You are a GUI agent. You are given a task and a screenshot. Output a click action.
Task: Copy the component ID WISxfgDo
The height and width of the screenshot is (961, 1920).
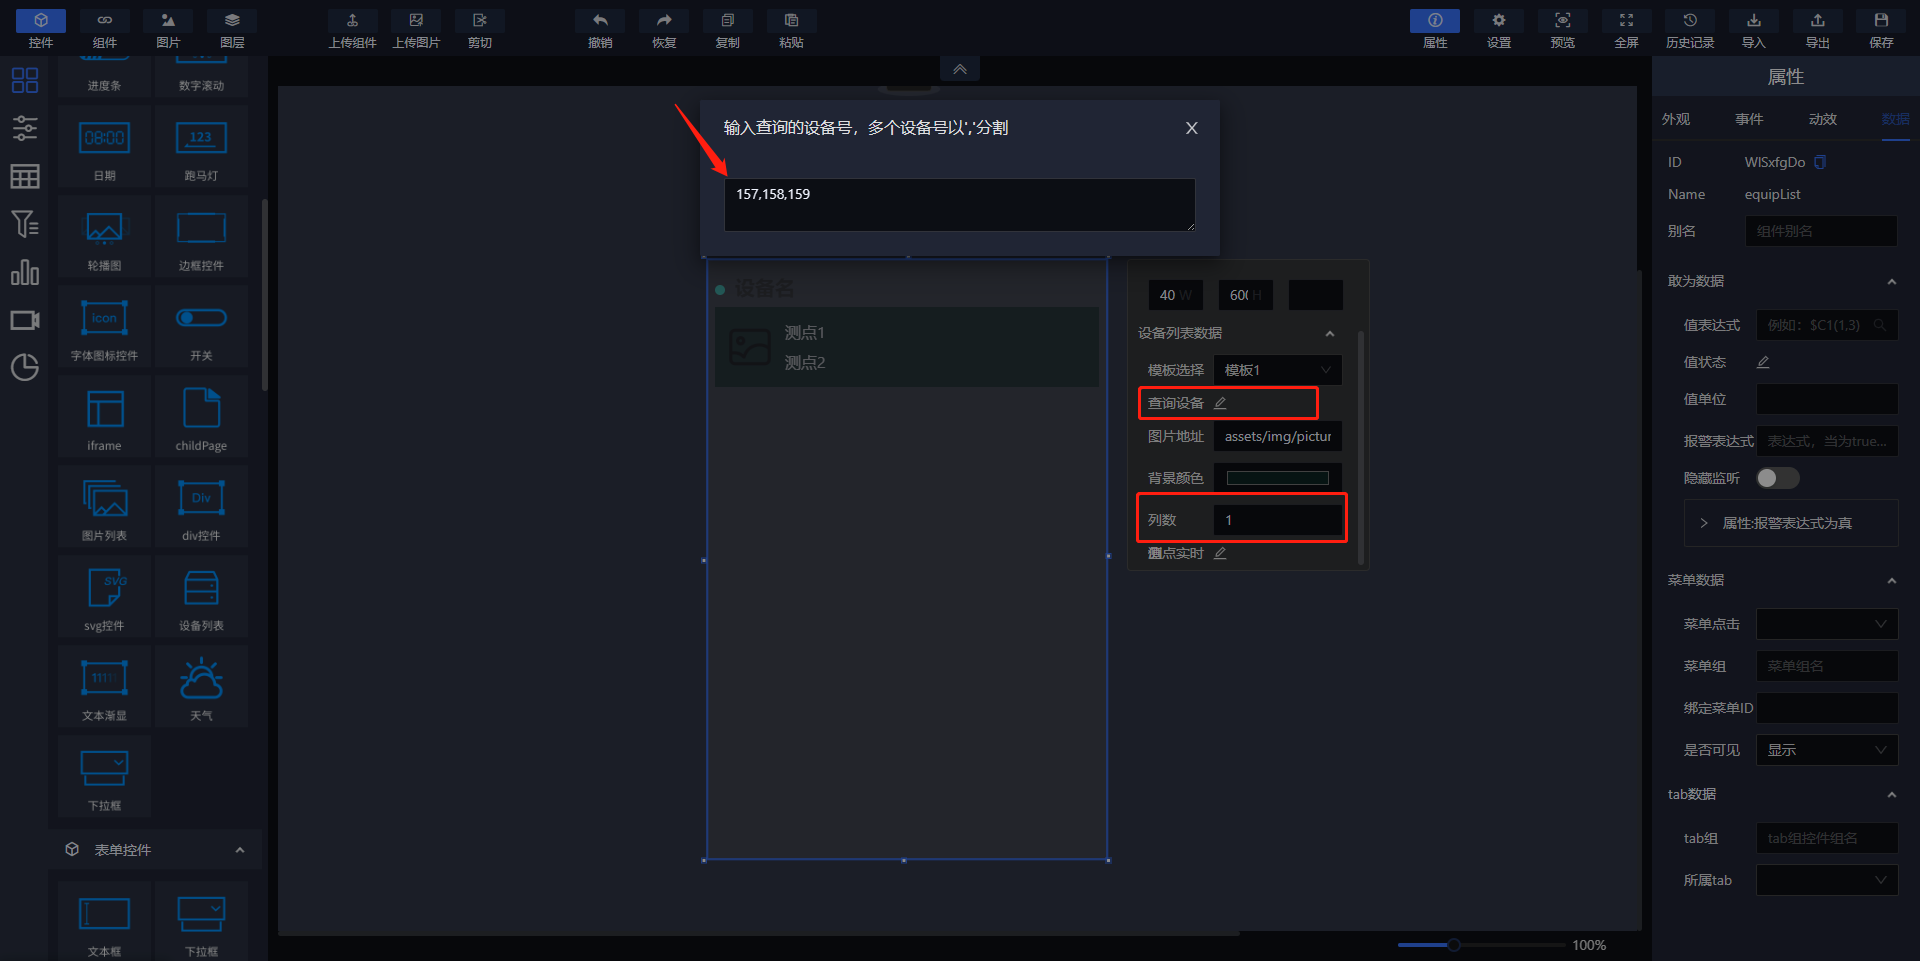1820,162
